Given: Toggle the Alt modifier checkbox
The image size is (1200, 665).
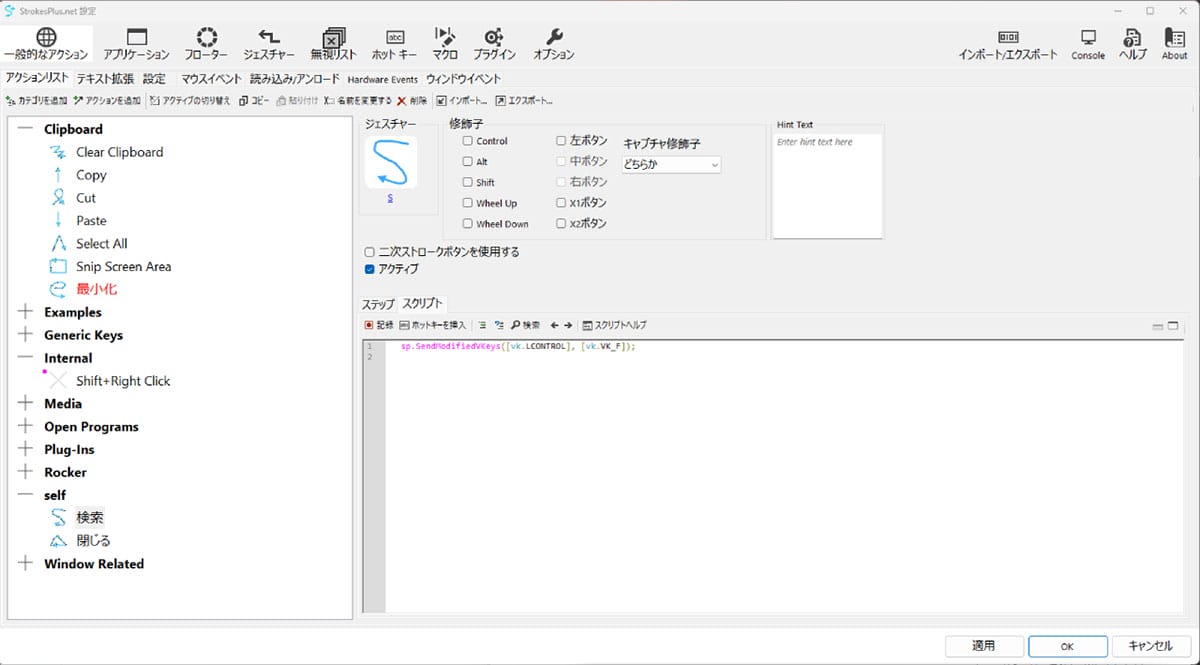Looking at the screenshot, I should [x=468, y=161].
